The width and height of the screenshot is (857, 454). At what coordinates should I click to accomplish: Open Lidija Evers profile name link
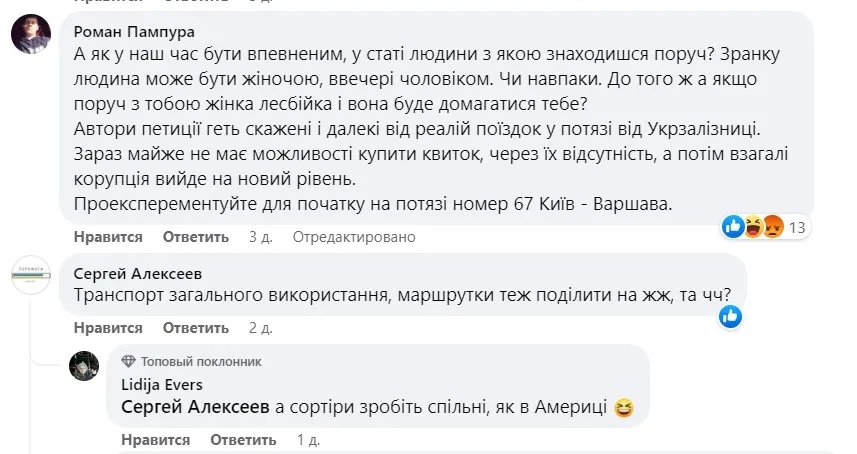pyautogui.click(x=160, y=384)
